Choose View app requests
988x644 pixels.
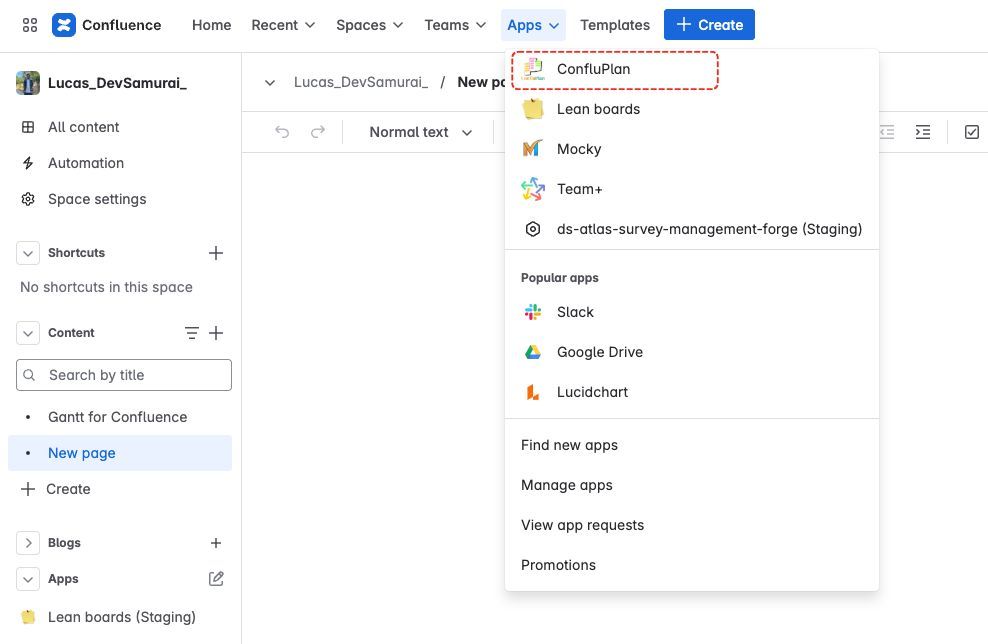(x=692, y=525)
